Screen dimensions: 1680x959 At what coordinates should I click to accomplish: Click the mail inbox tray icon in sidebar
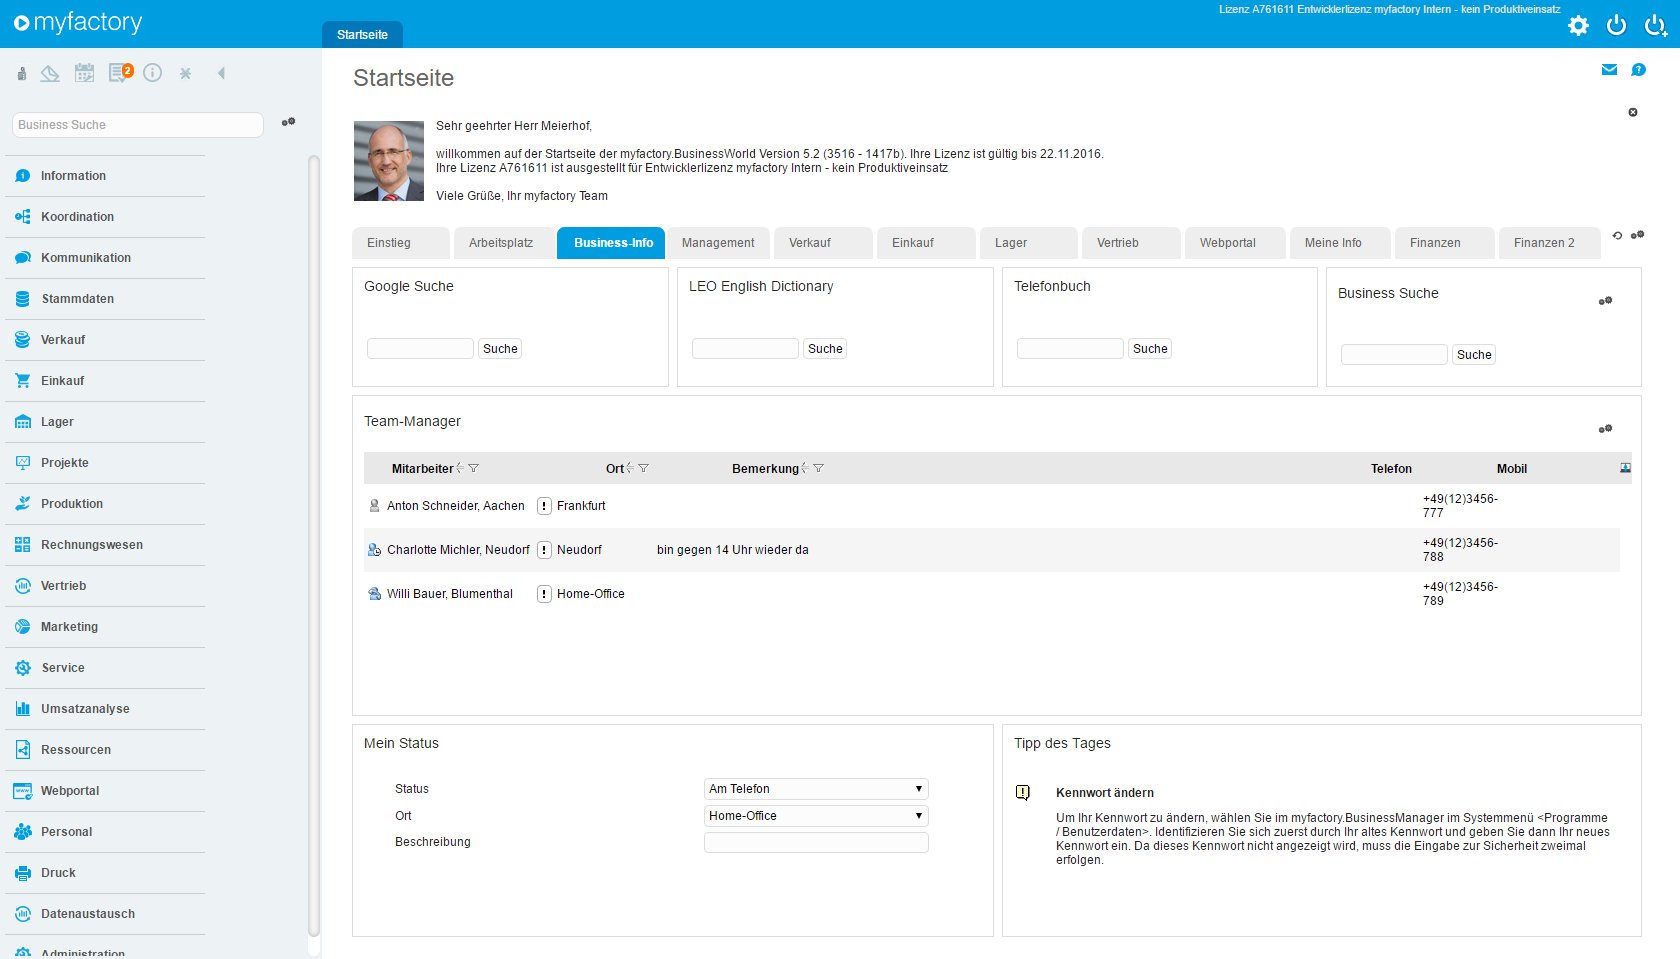[50, 73]
